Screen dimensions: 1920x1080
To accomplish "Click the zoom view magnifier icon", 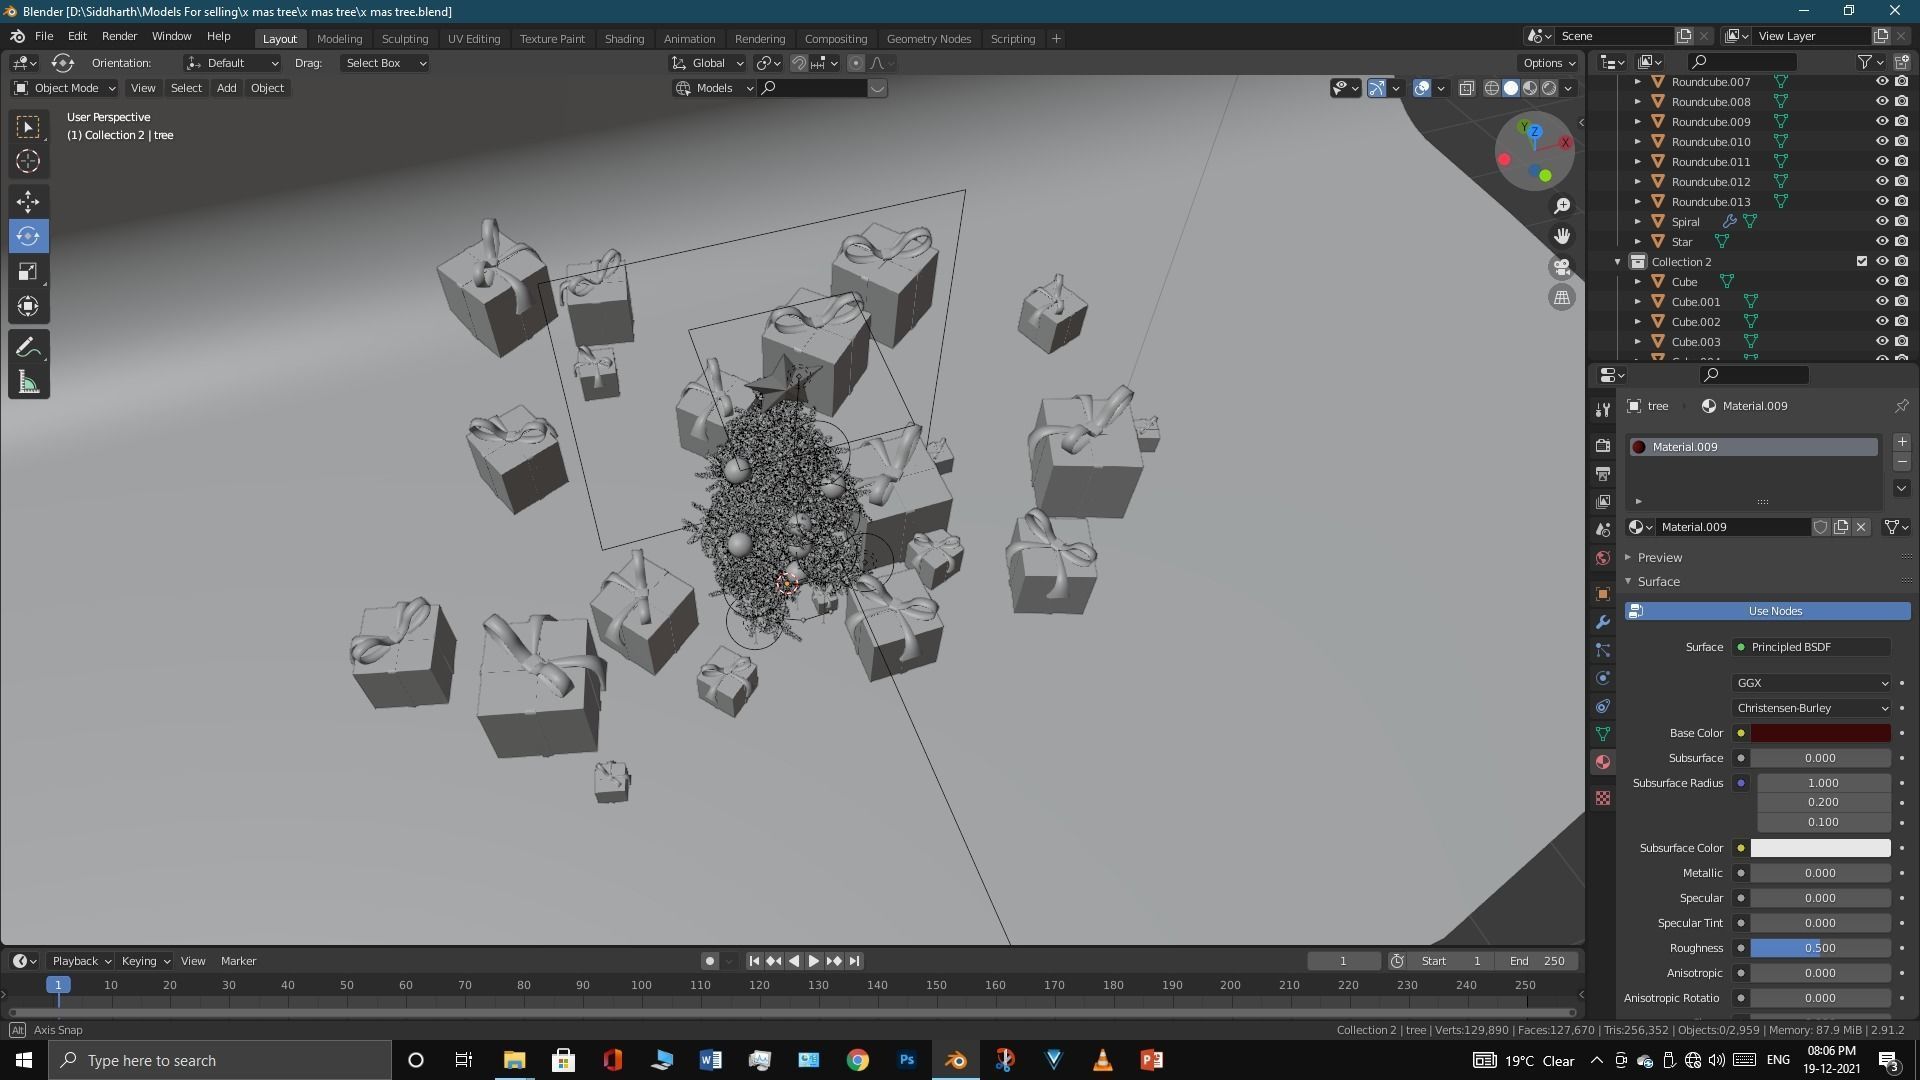I will 1562,205.
